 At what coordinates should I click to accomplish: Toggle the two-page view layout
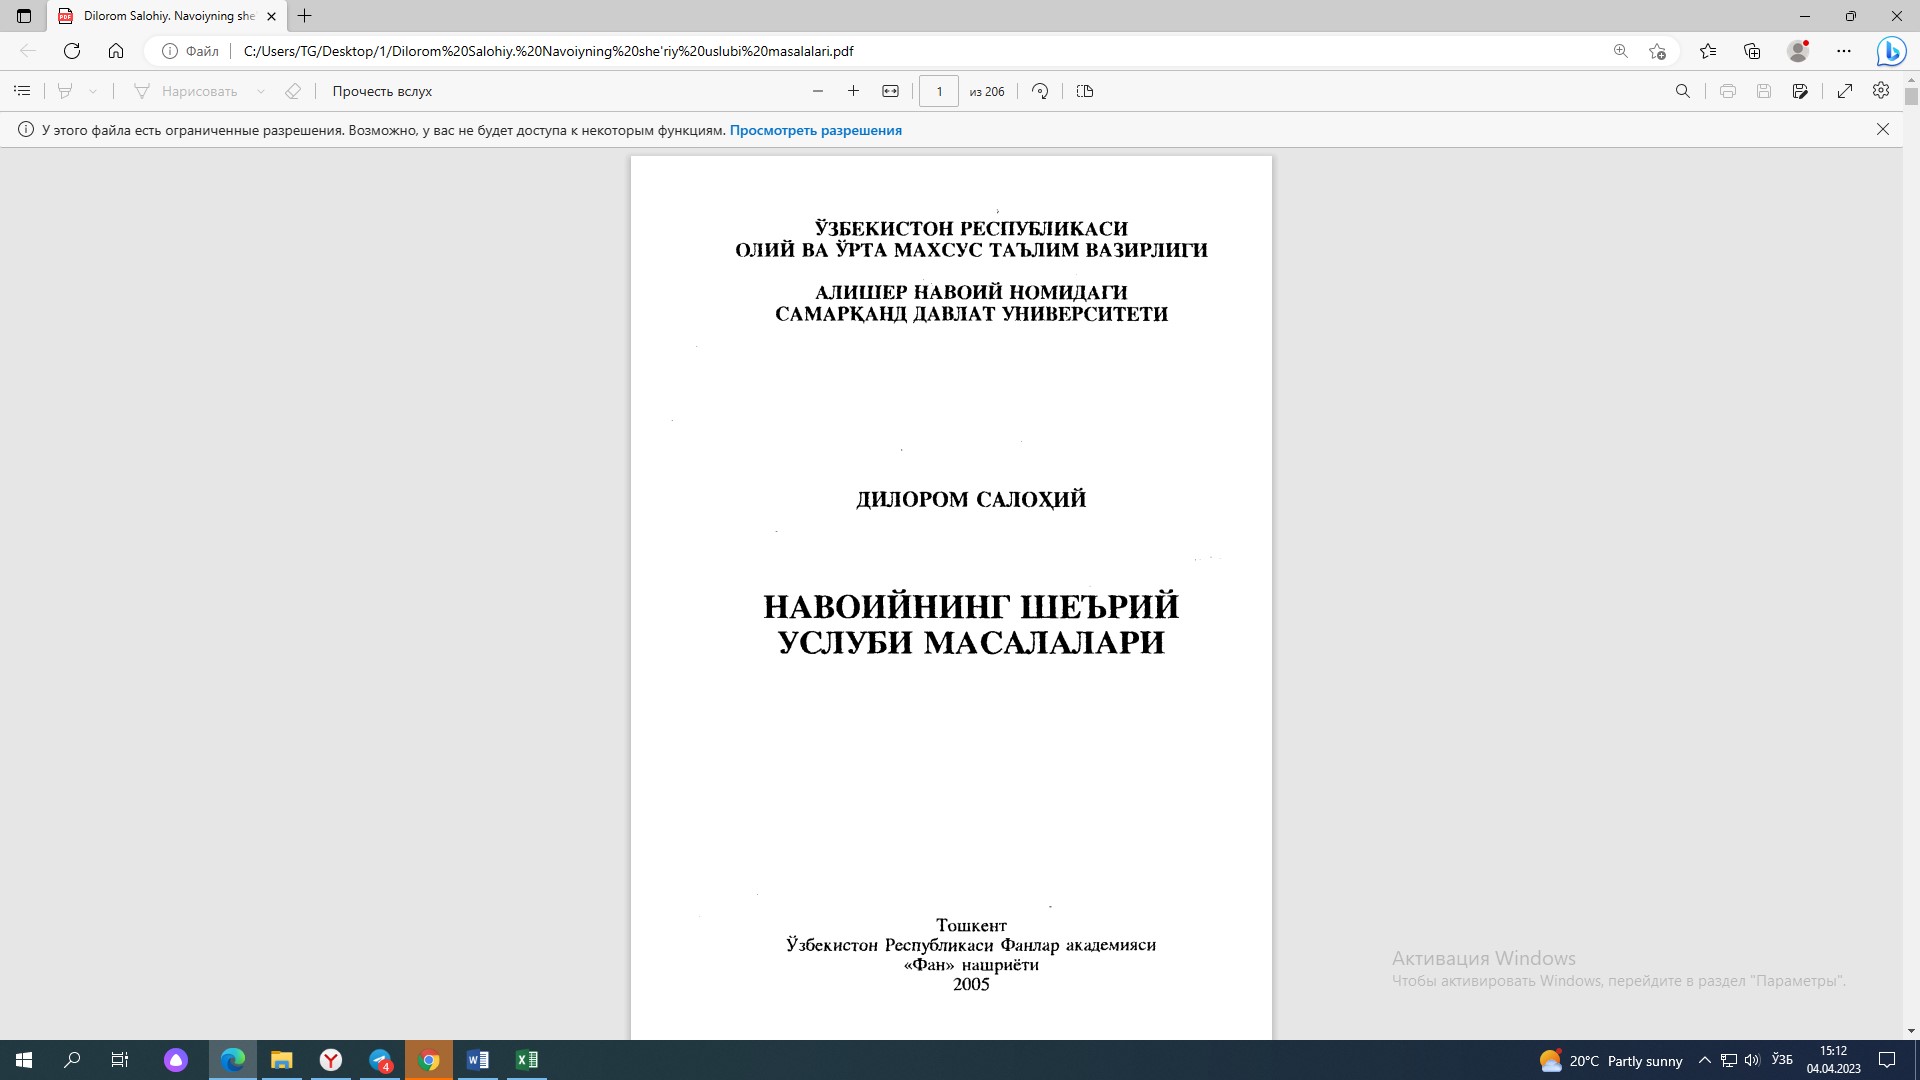pyautogui.click(x=1085, y=91)
